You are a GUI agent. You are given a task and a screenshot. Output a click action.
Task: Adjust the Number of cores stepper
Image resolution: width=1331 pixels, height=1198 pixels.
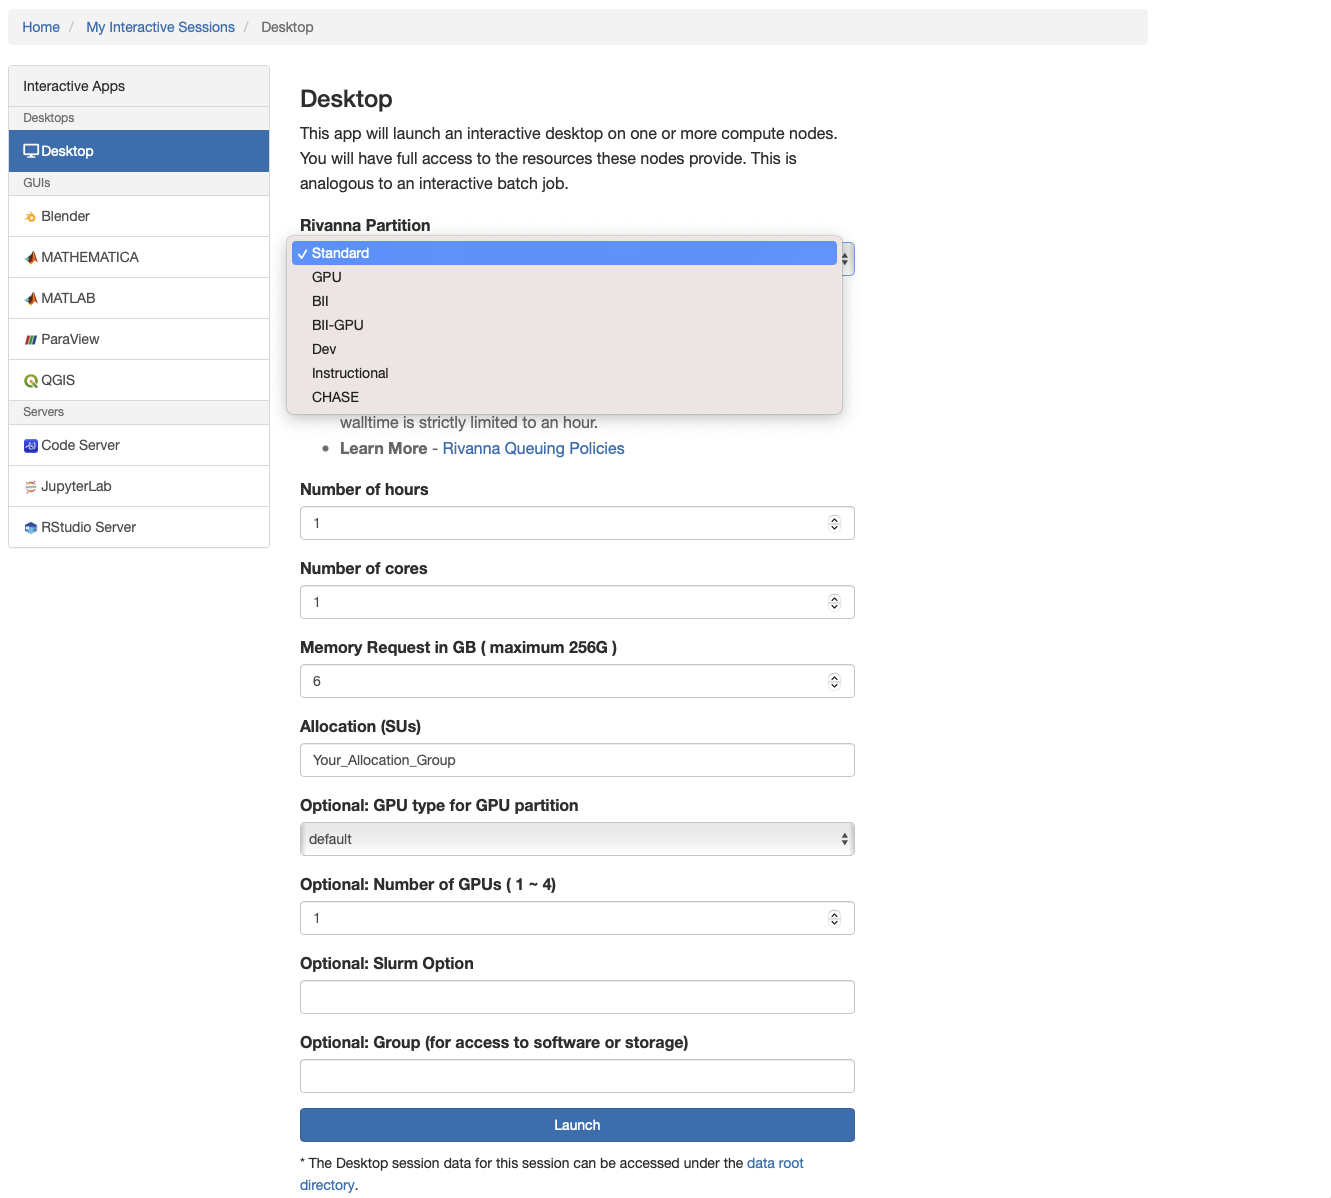click(834, 602)
